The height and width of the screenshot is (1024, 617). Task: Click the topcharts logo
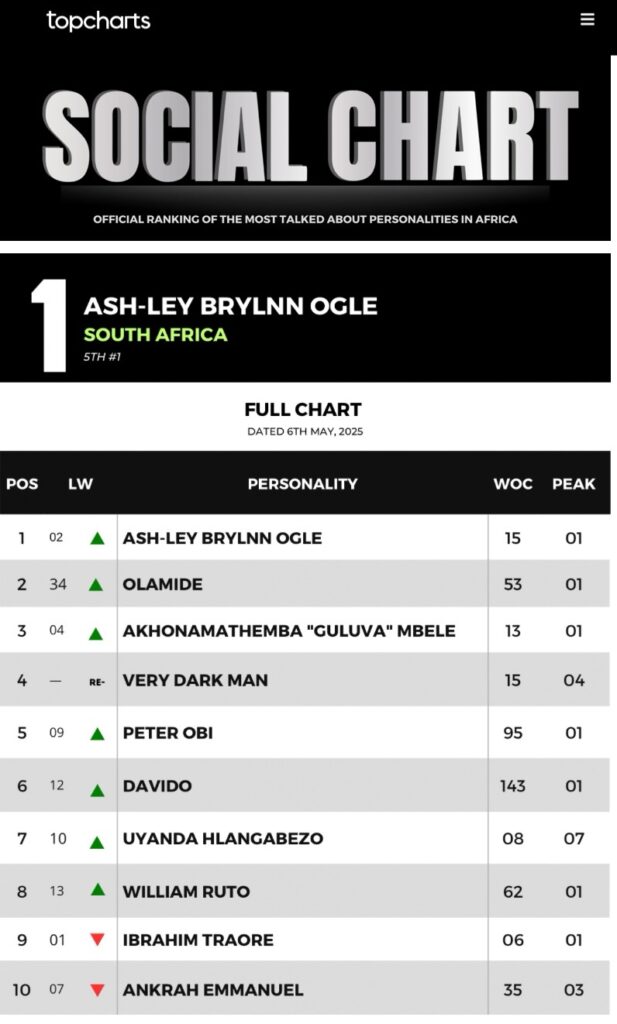[x=98, y=21]
